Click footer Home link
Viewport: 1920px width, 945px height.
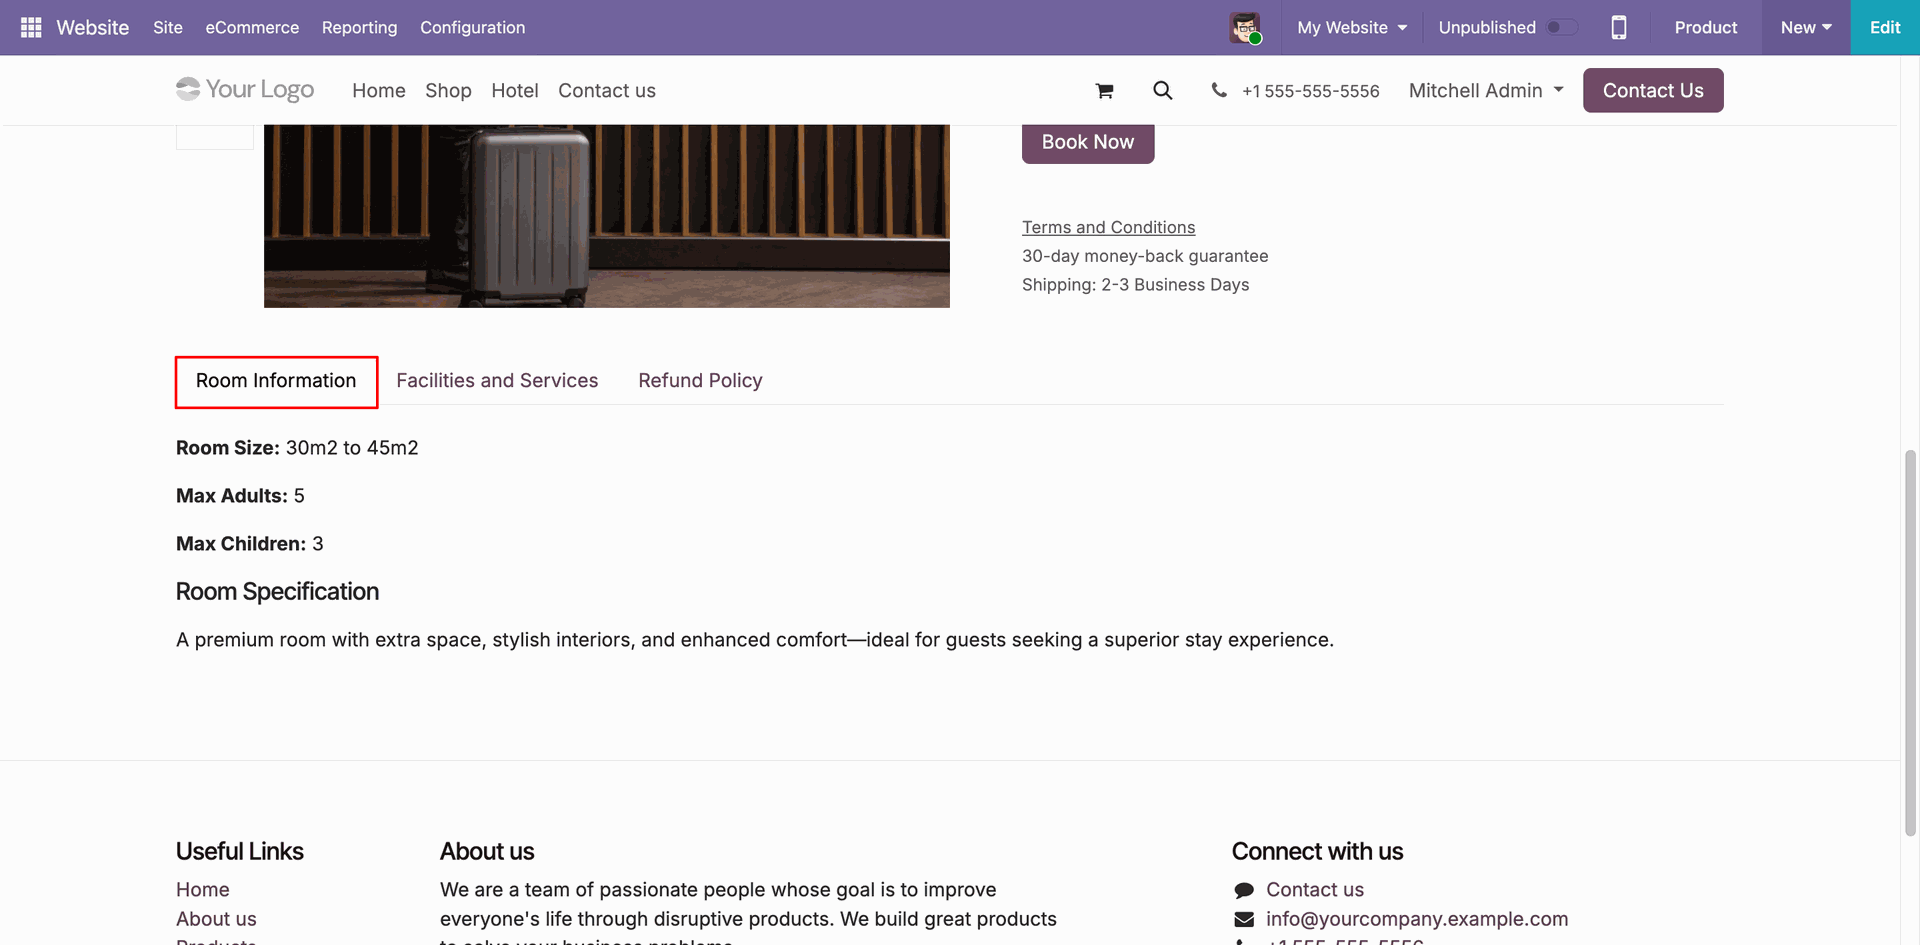tap(203, 890)
